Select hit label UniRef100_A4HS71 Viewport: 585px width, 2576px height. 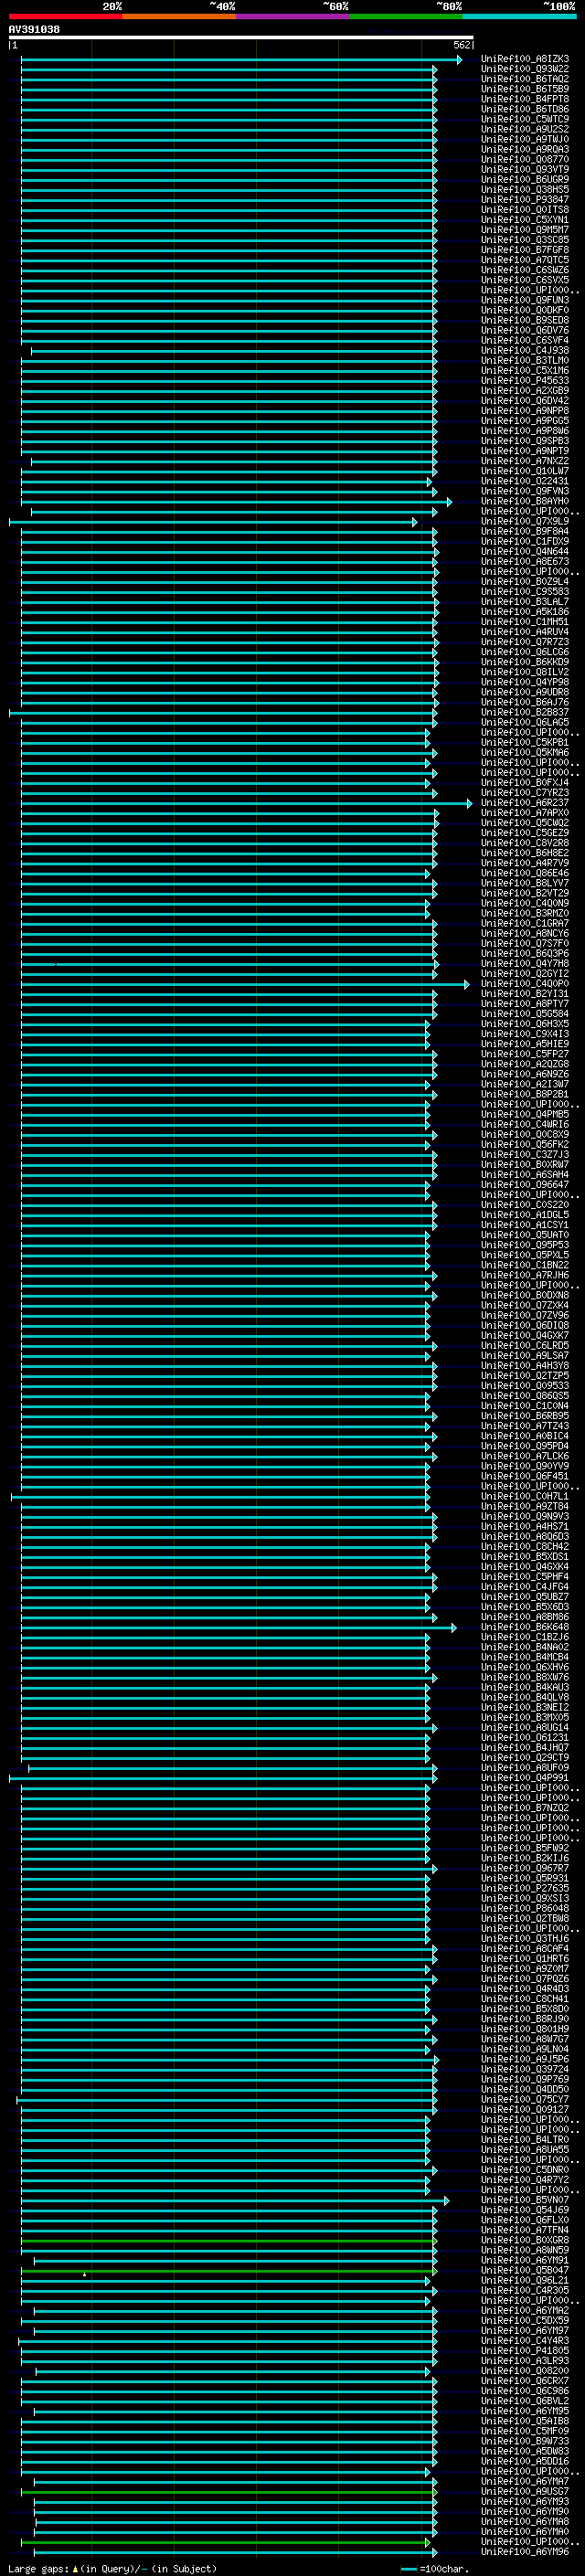pyautogui.click(x=525, y=1527)
